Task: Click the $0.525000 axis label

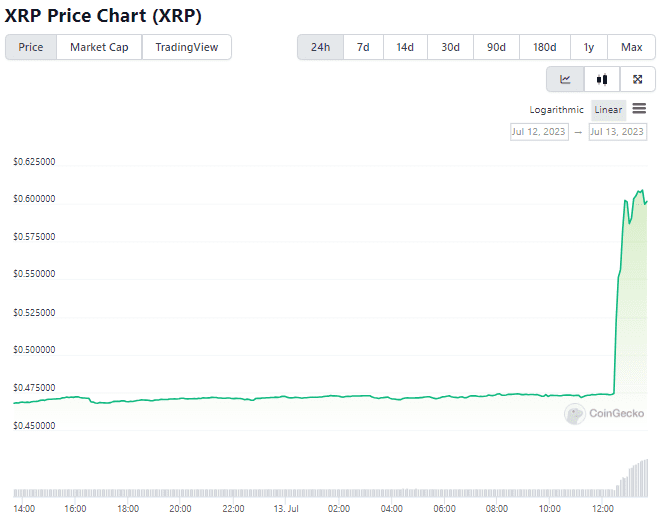Action: point(34,312)
